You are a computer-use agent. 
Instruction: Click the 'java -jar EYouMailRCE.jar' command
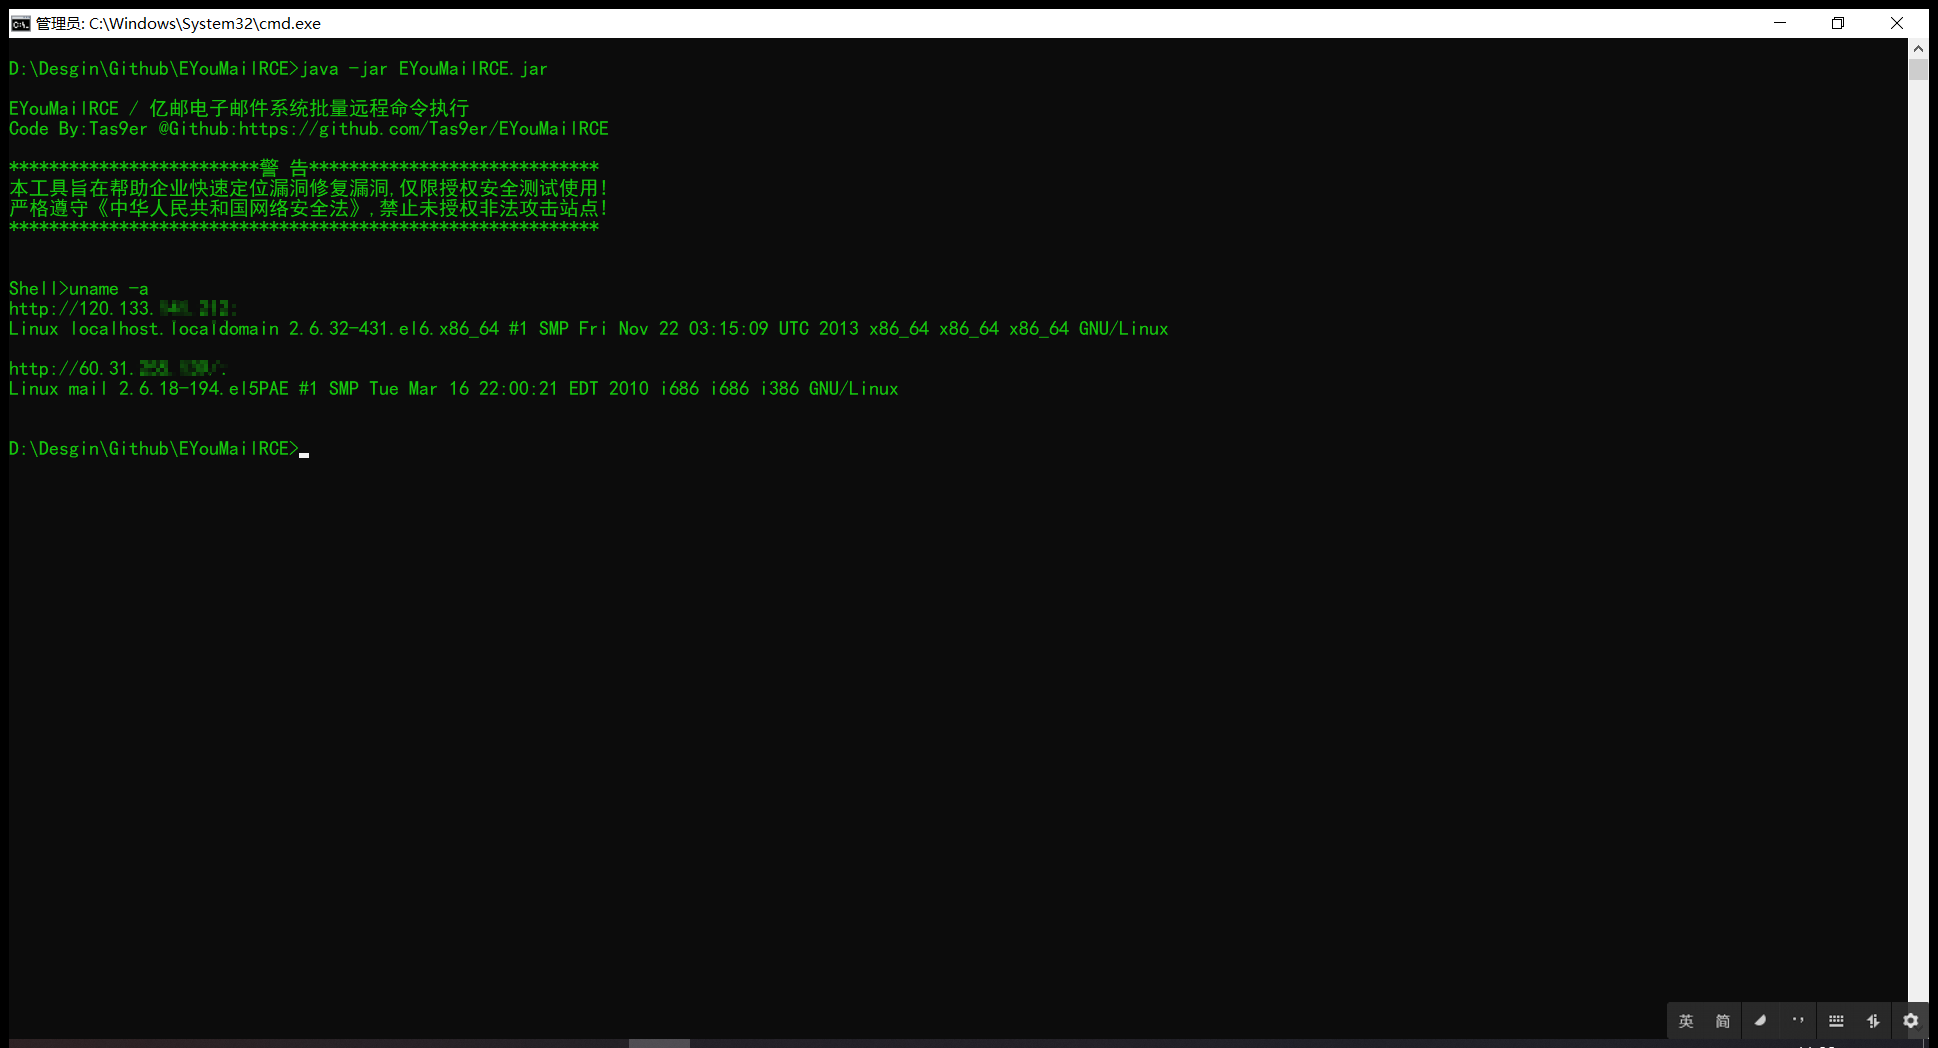[x=423, y=69]
